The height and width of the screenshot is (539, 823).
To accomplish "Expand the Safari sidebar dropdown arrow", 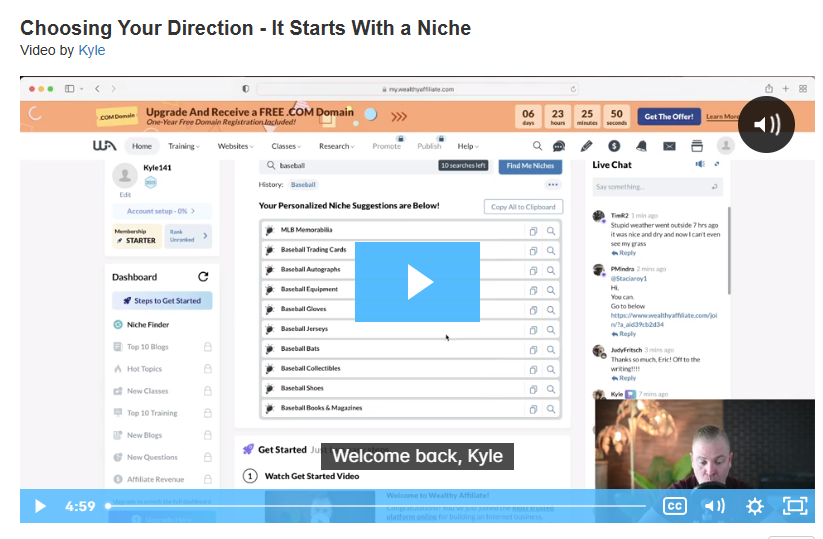I will 82,89.
